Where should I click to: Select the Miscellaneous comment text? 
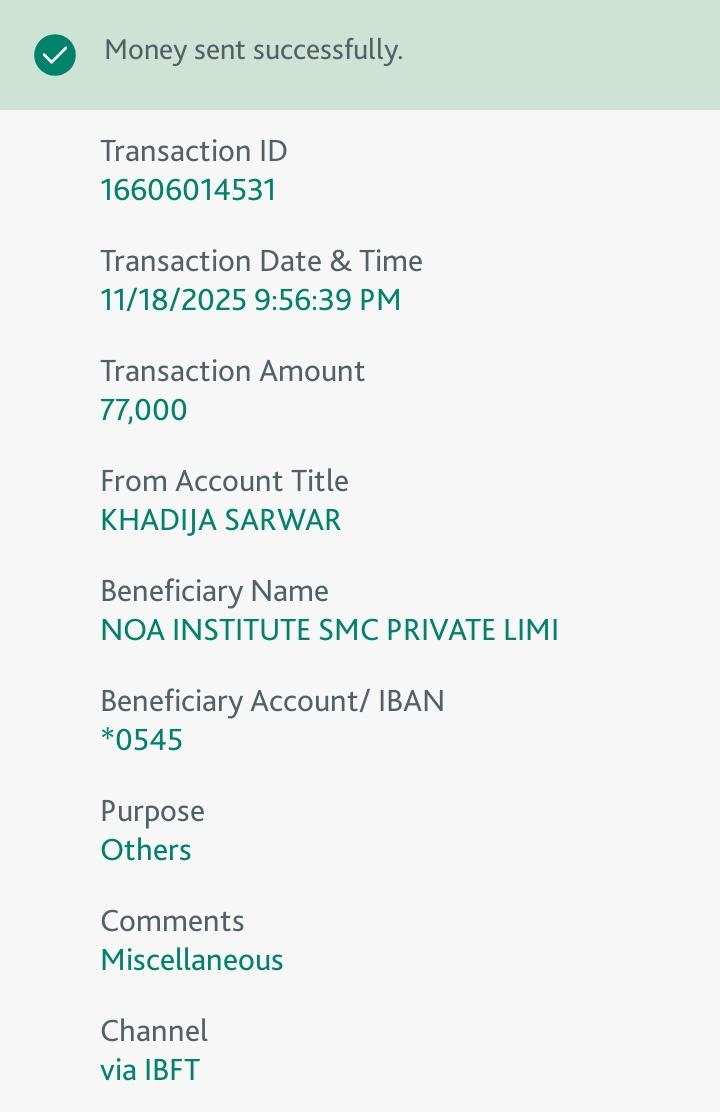(192, 960)
